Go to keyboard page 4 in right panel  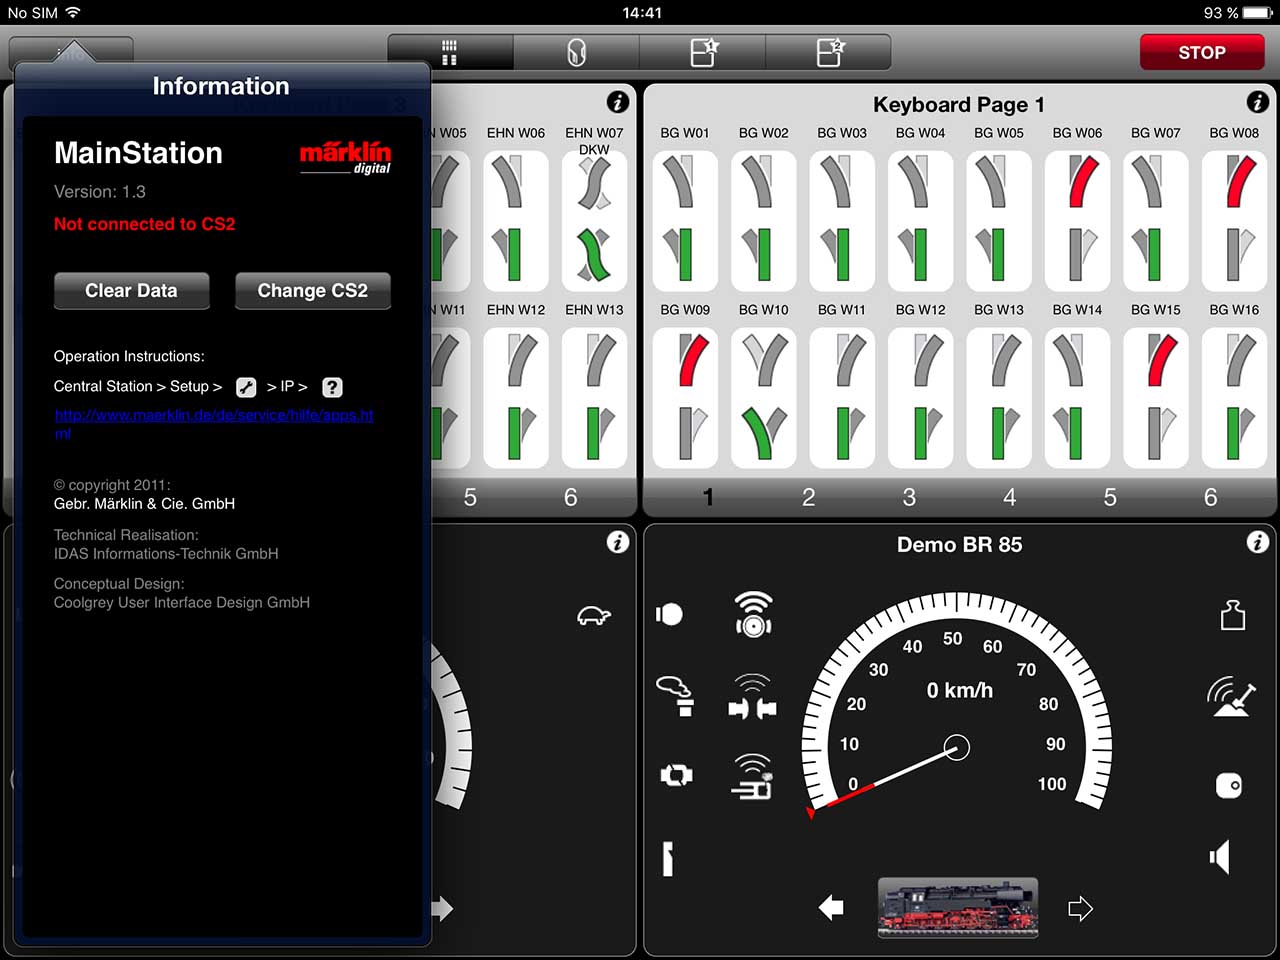coord(1009,497)
